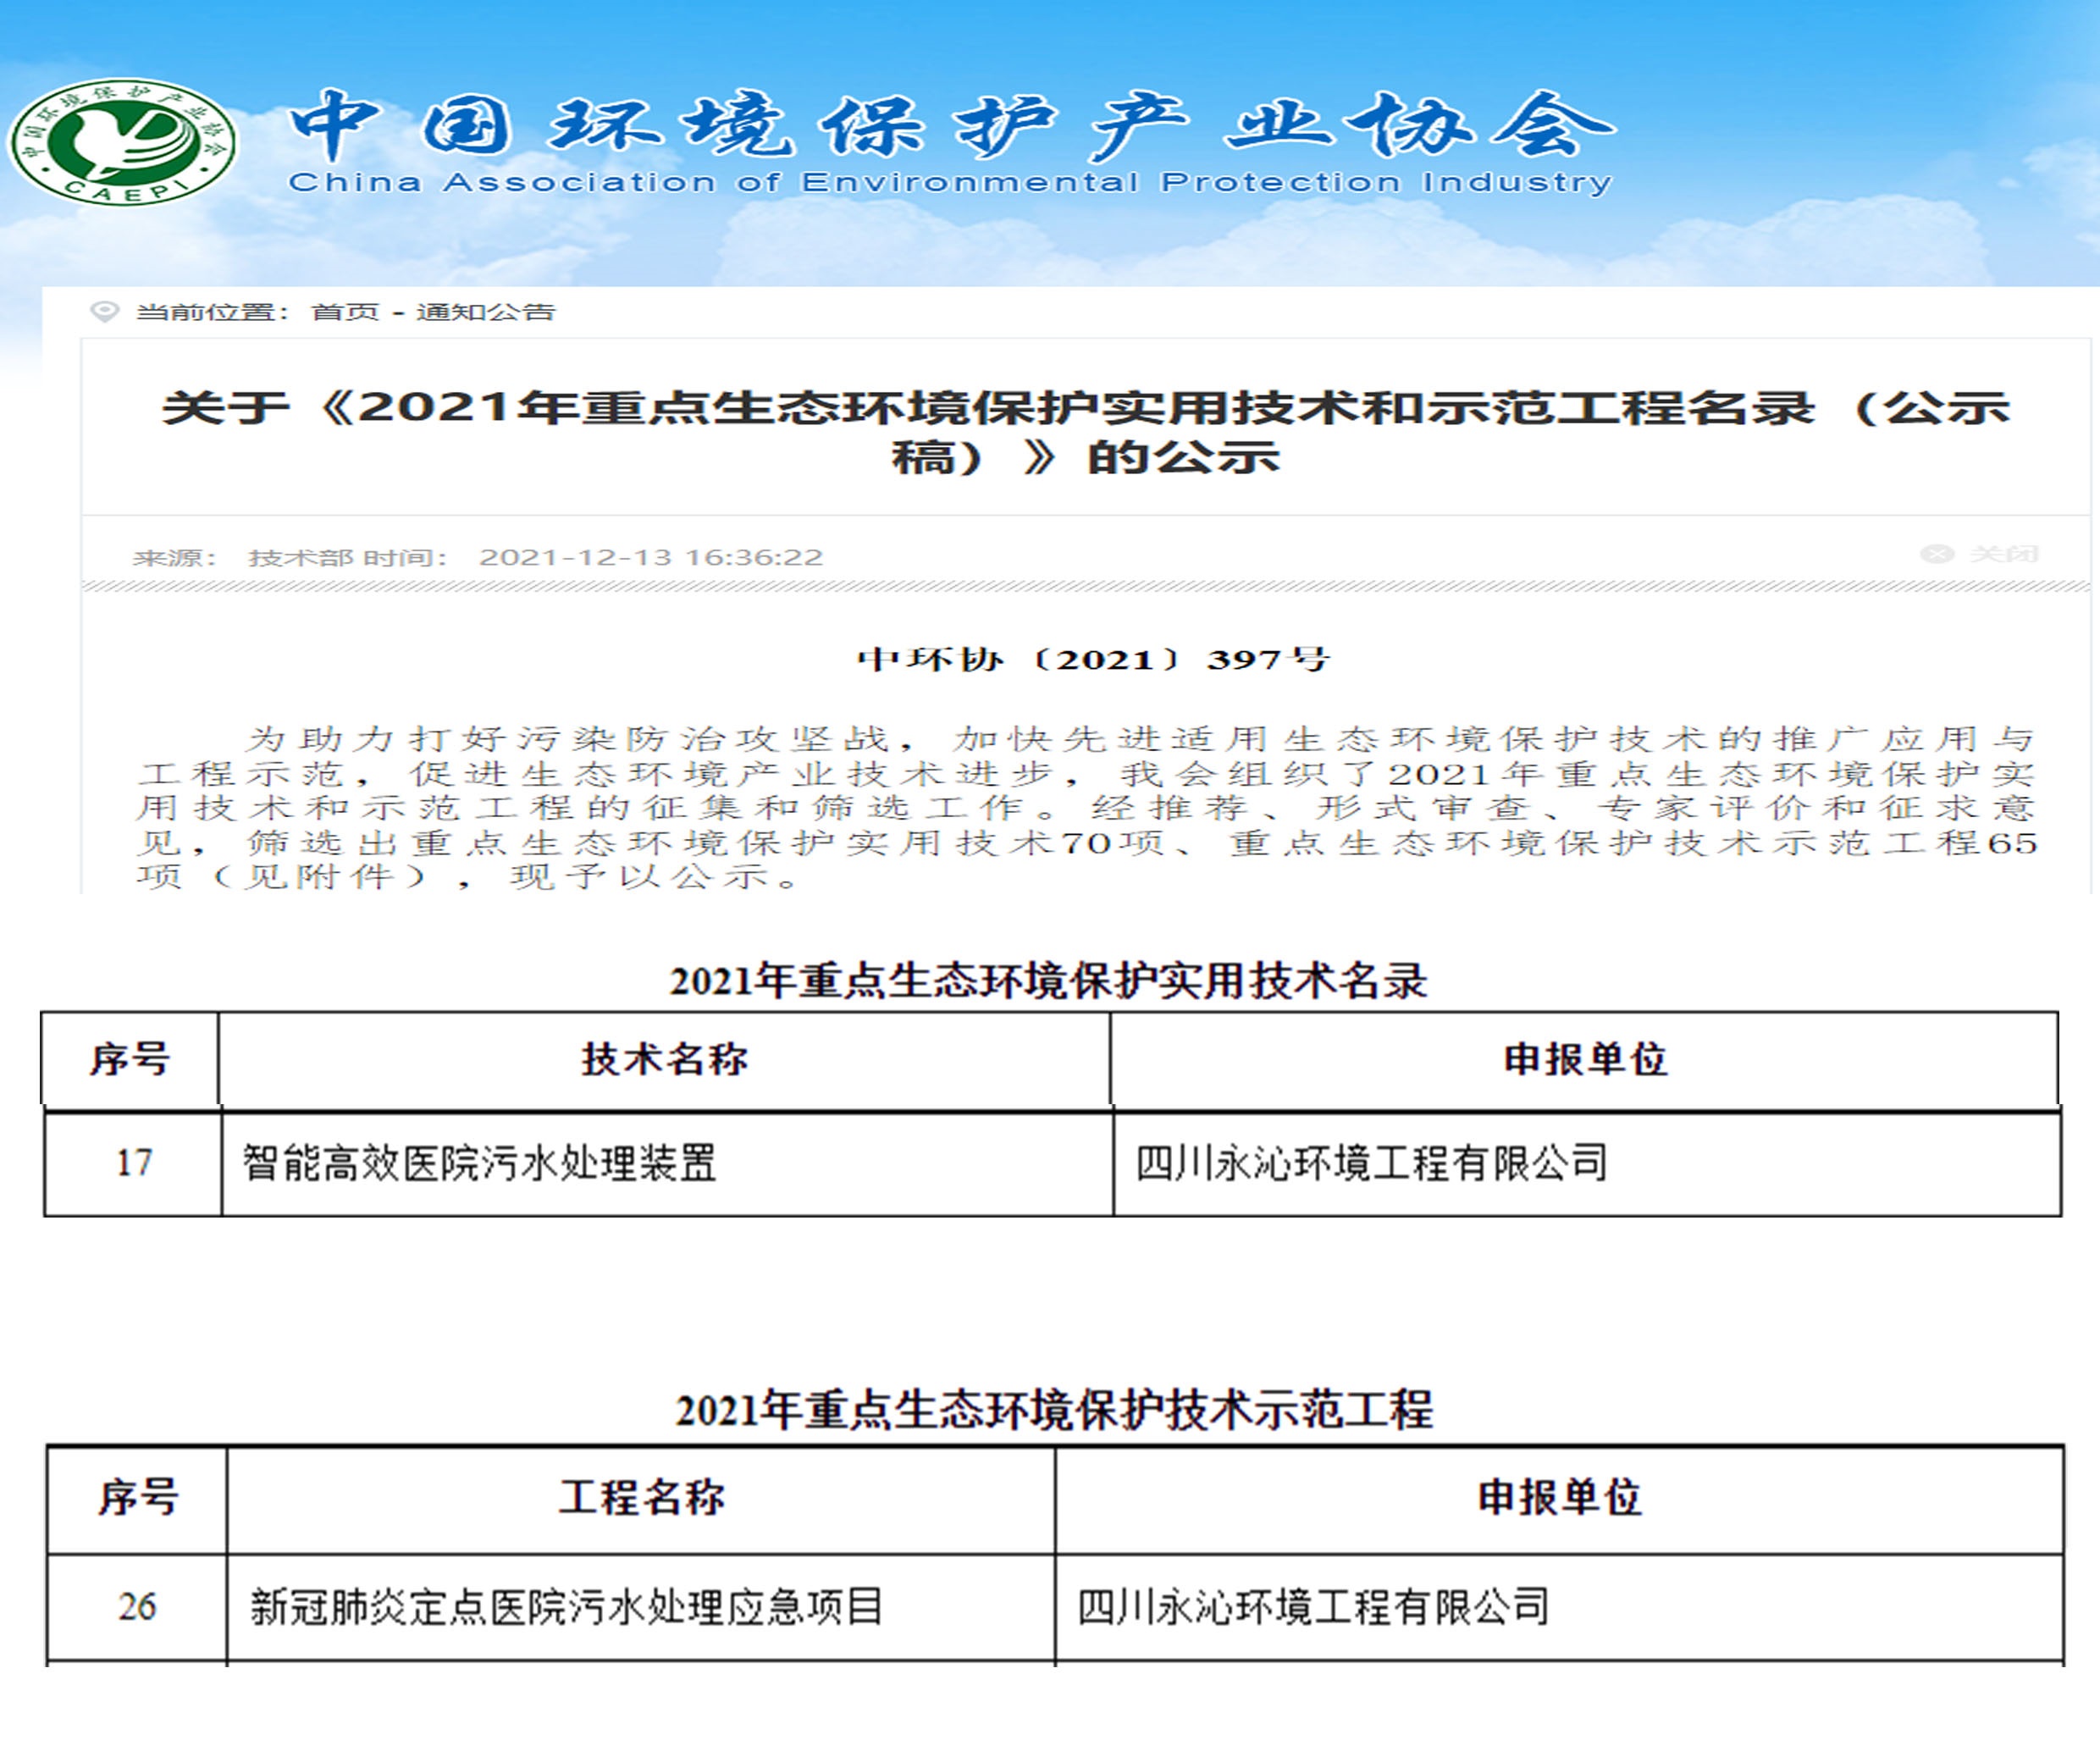
Task: Click the document number 中环协〔2021〕397号
Action: click(1092, 660)
